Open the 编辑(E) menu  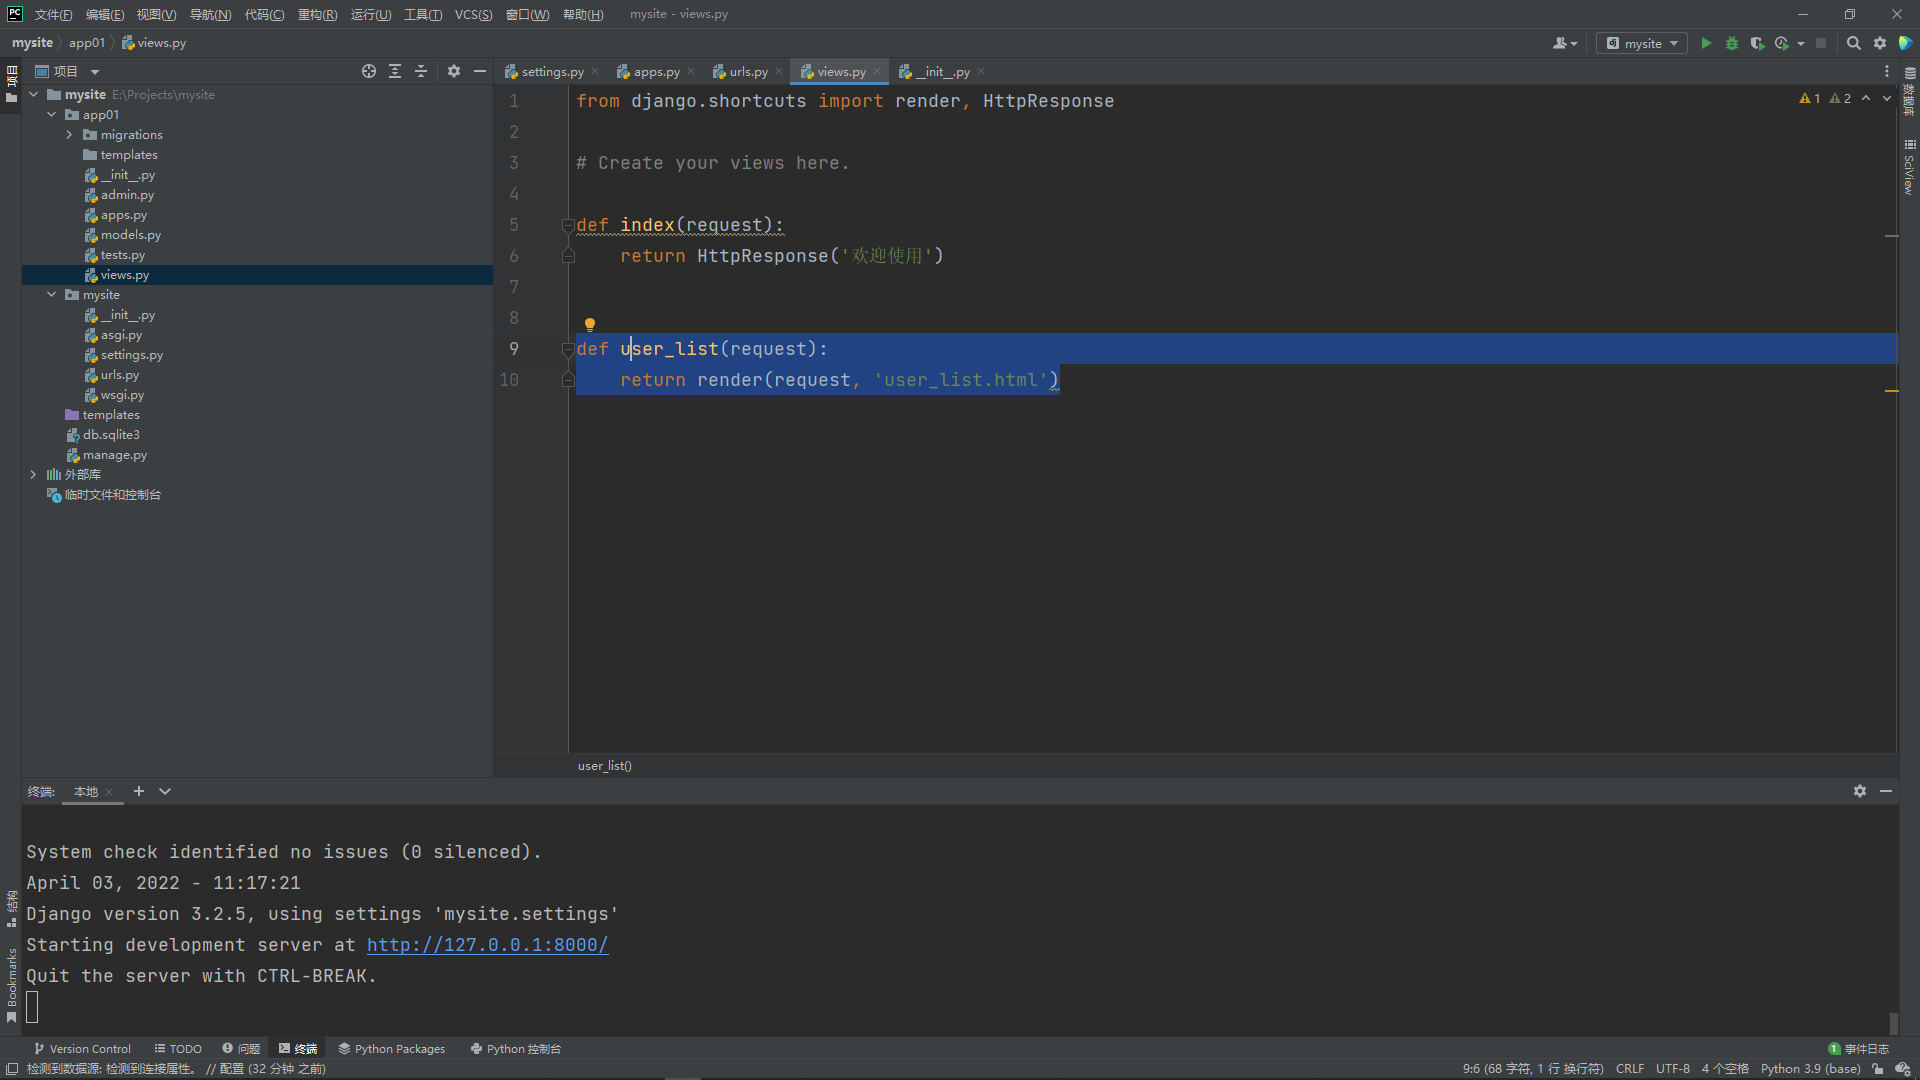(105, 14)
